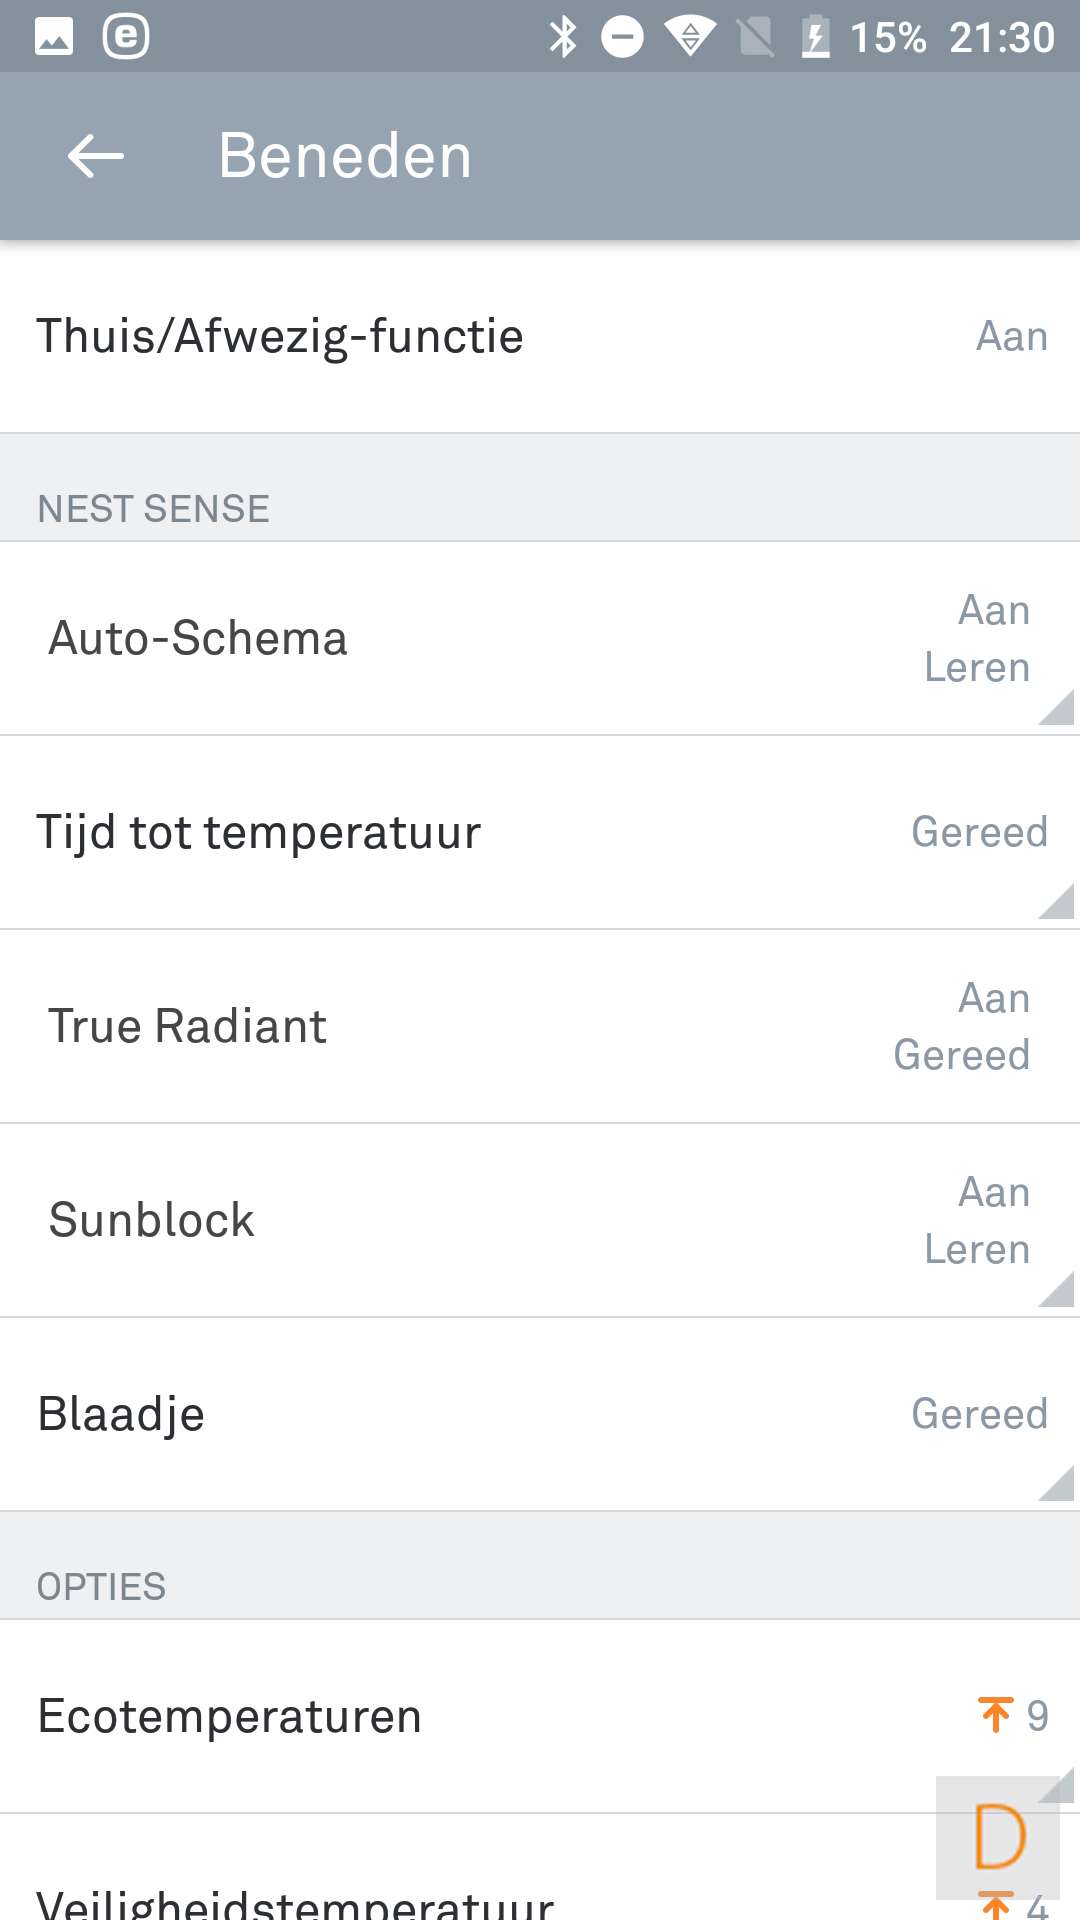Open the Auto-Schema settings row
This screenshot has width=1080, height=1920.
[198, 638]
